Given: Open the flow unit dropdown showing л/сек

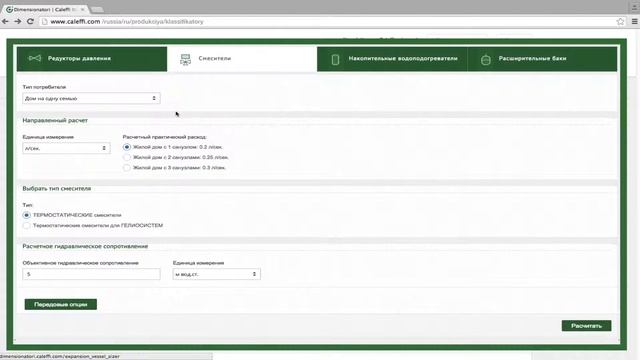Looking at the screenshot, I should 66,148.
